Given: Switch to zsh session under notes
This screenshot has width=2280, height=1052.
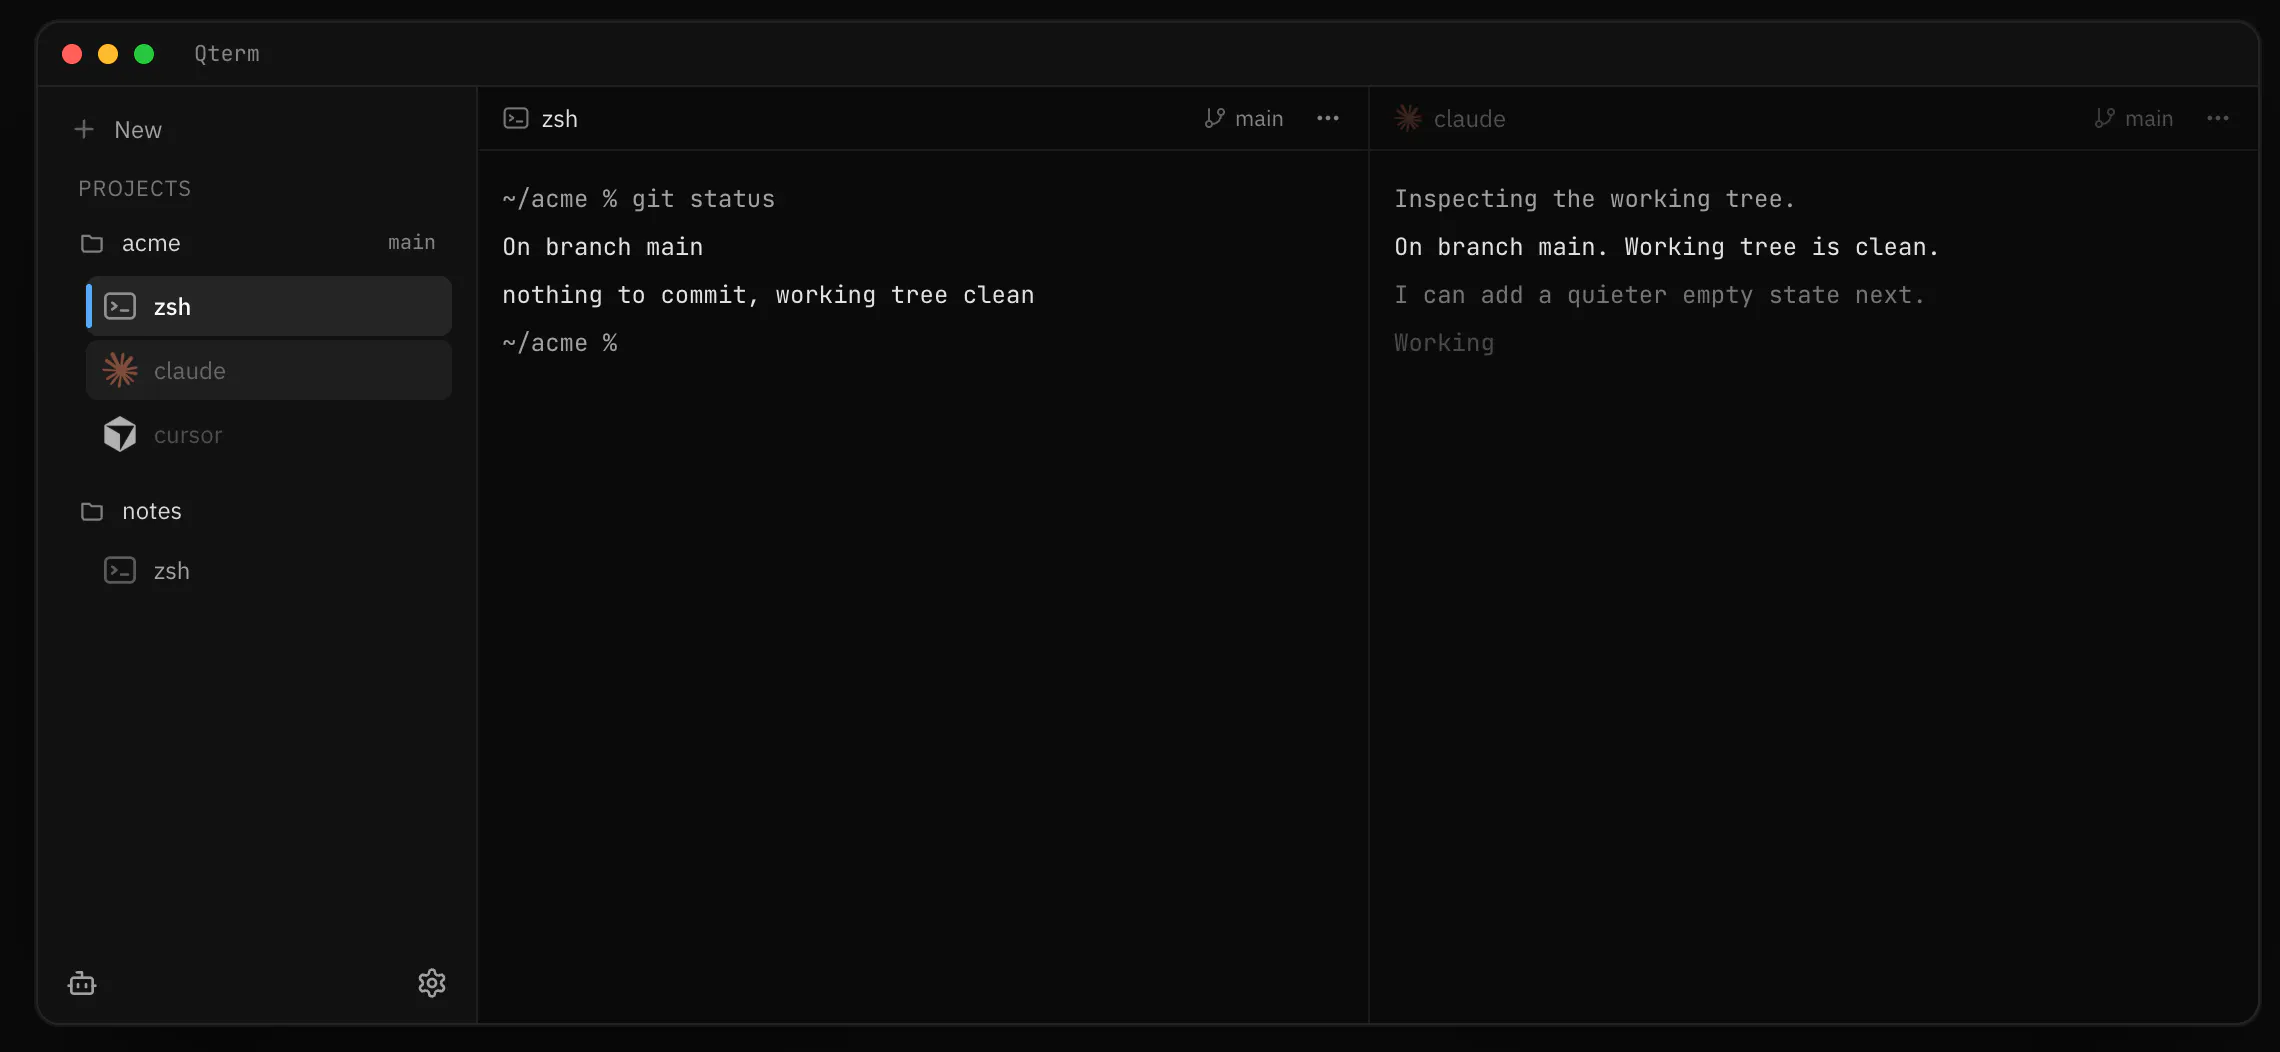Looking at the screenshot, I should coord(269,570).
